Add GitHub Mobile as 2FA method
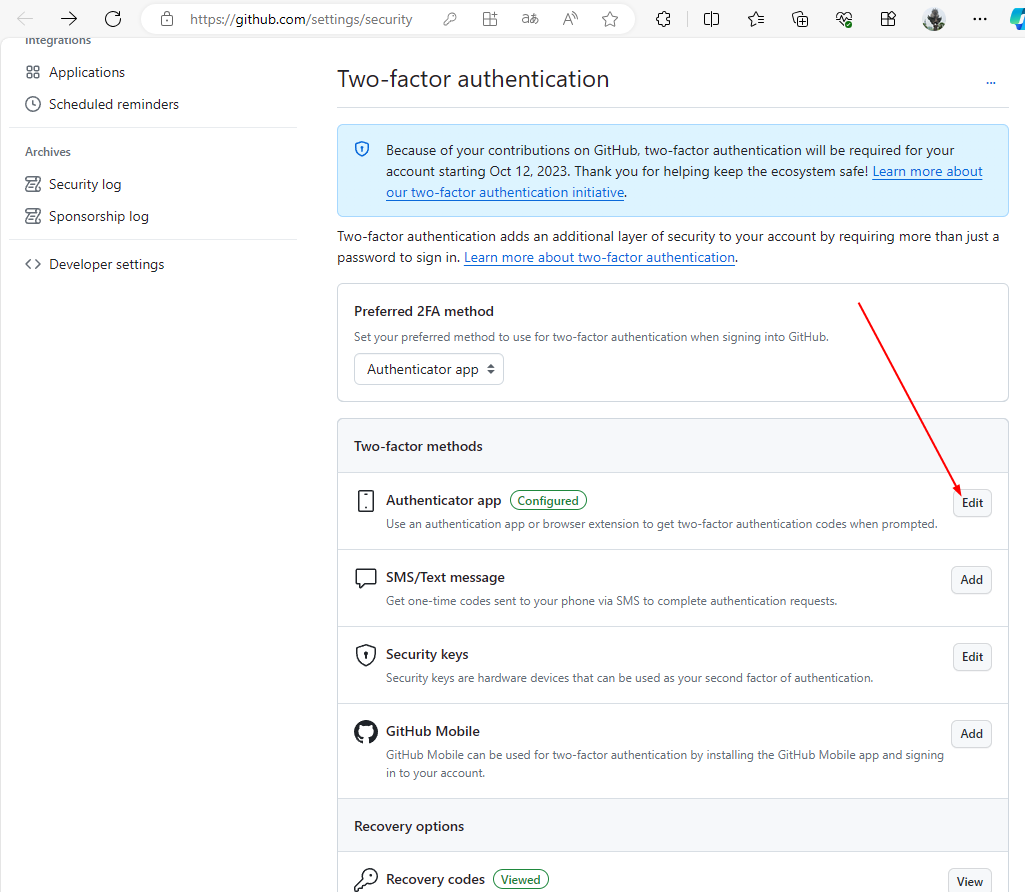Image resolution: width=1025 pixels, height=892 pixels. pyautogui.click(x=971, y=734)
